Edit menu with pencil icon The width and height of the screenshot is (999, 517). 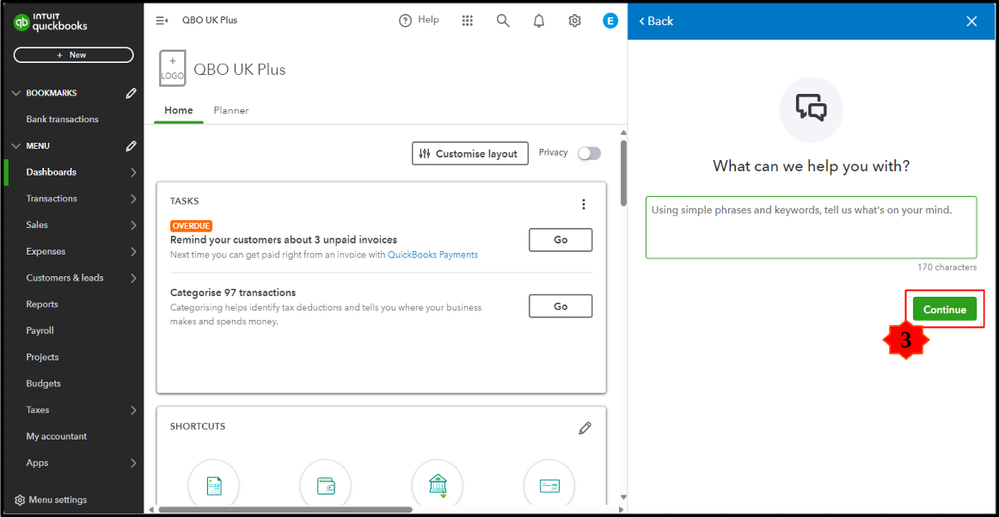pyautogui.click(x=131, y=146)
